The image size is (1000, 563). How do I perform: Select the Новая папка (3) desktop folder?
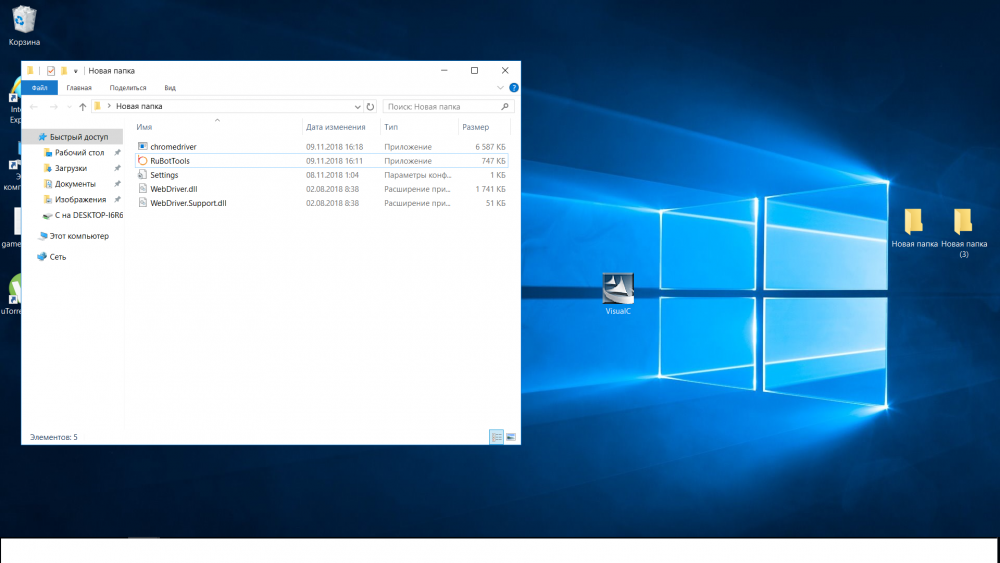[x=963, y=222]
